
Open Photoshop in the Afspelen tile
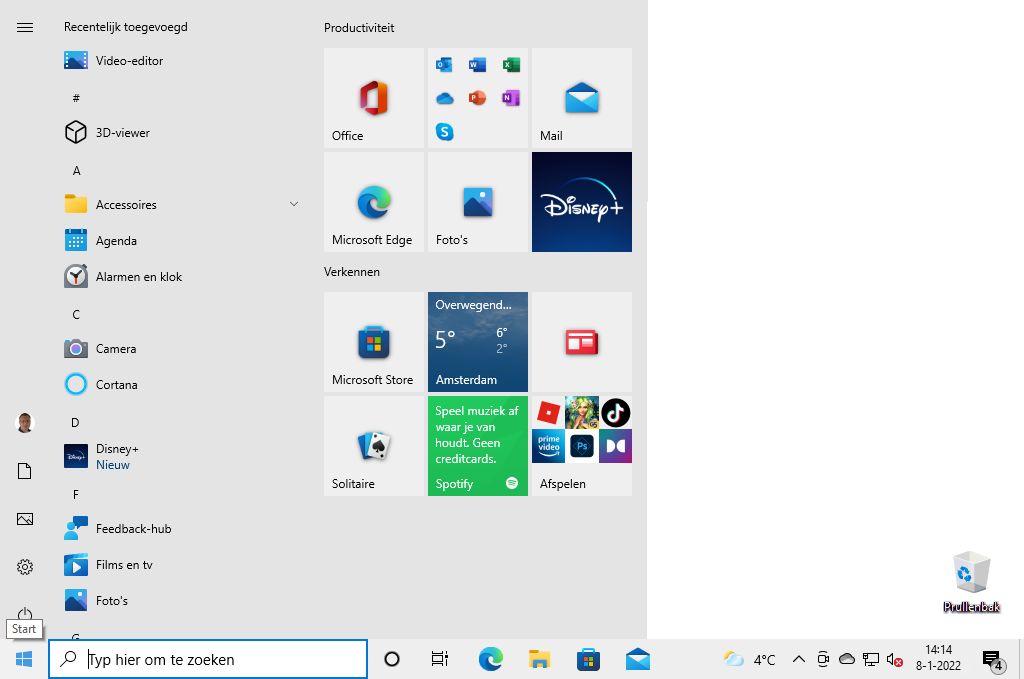click(x=582, y=446)
